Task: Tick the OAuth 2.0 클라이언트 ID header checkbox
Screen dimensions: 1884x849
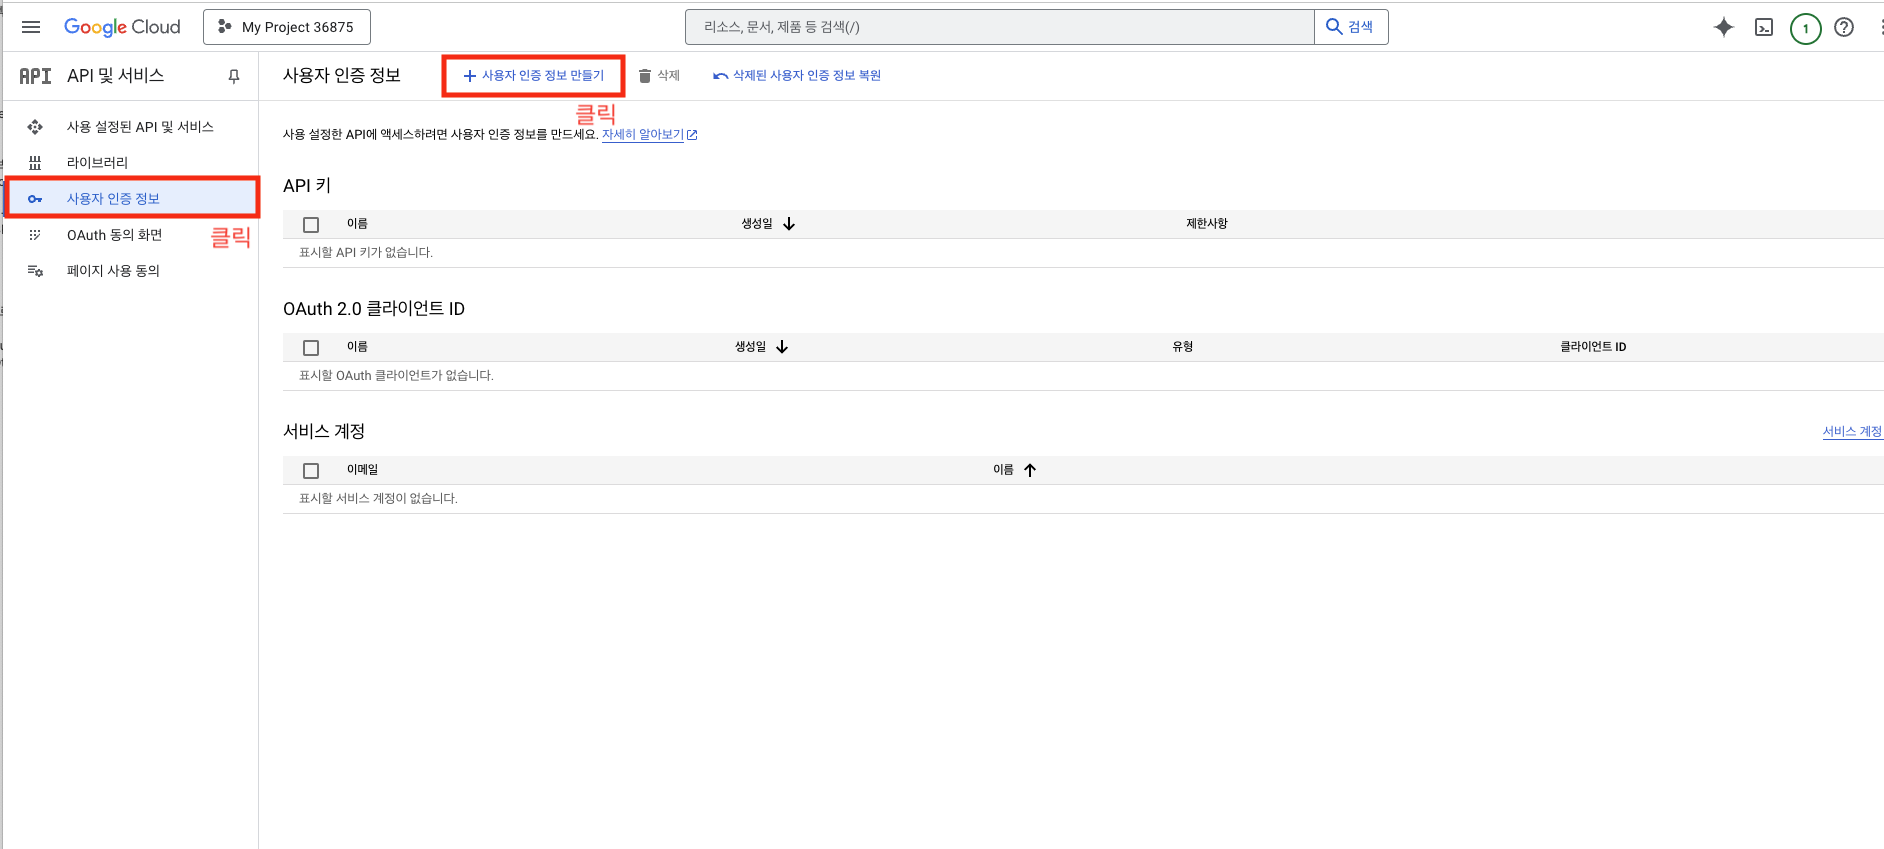Action: point(311,348)
